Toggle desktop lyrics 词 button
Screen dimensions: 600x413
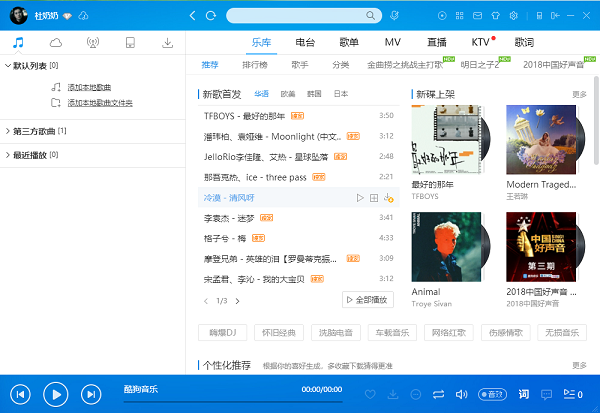524,394
